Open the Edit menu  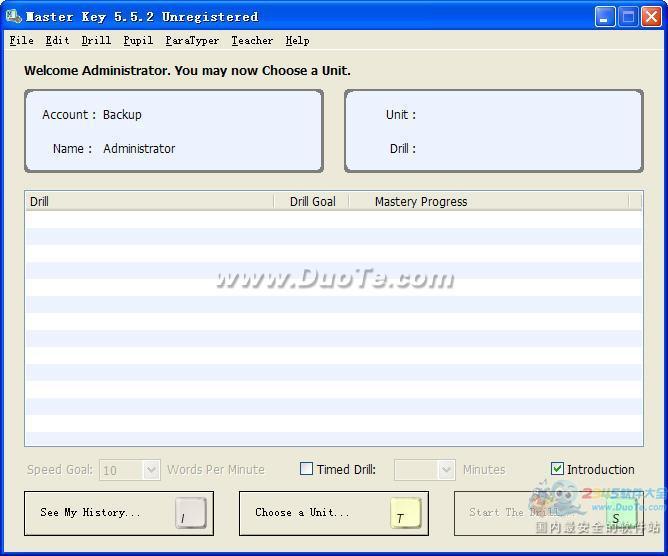tap(57, 41)
